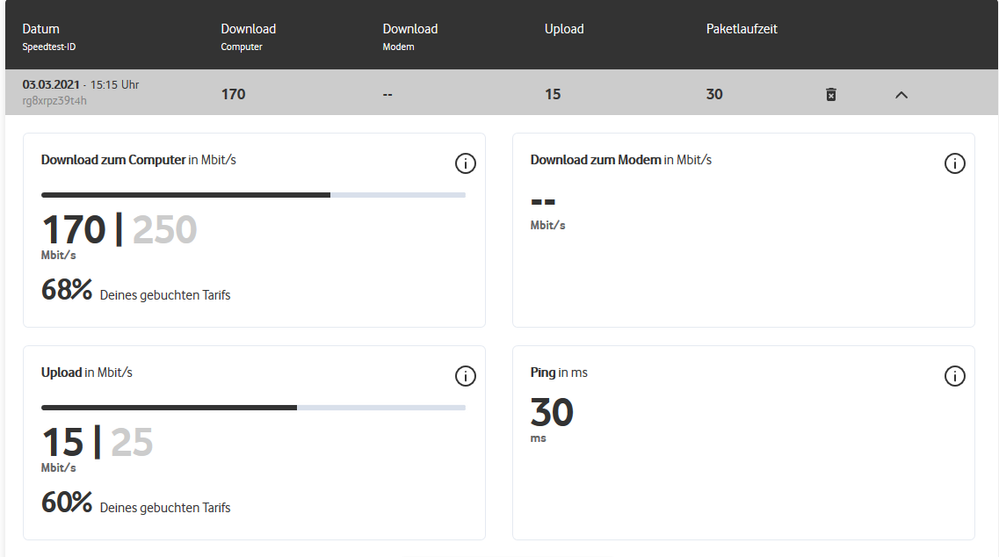Click the 30 ms ping value
The height and width of the screenshot is (557, 999).
(x=551, y=412)
